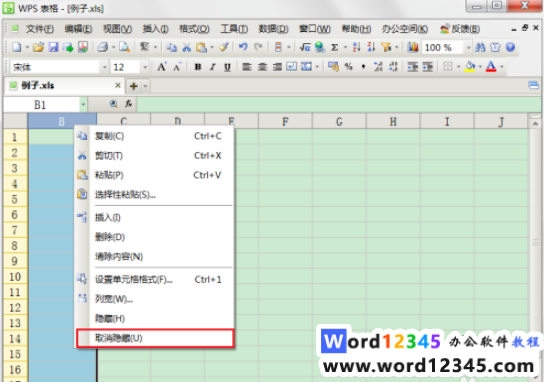This screenshot has width=544, height=382.
Task: Click the Copy icon in toolbar
Action: 171,47
